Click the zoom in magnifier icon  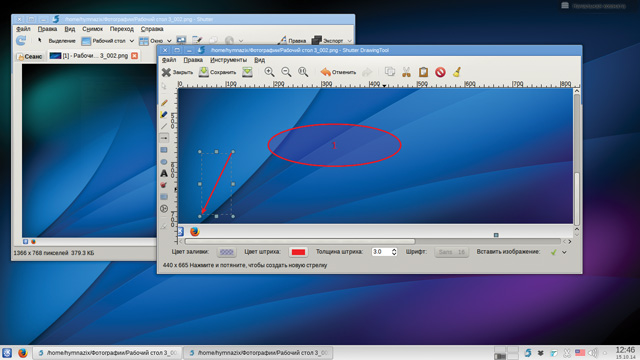tap(269, 72)
